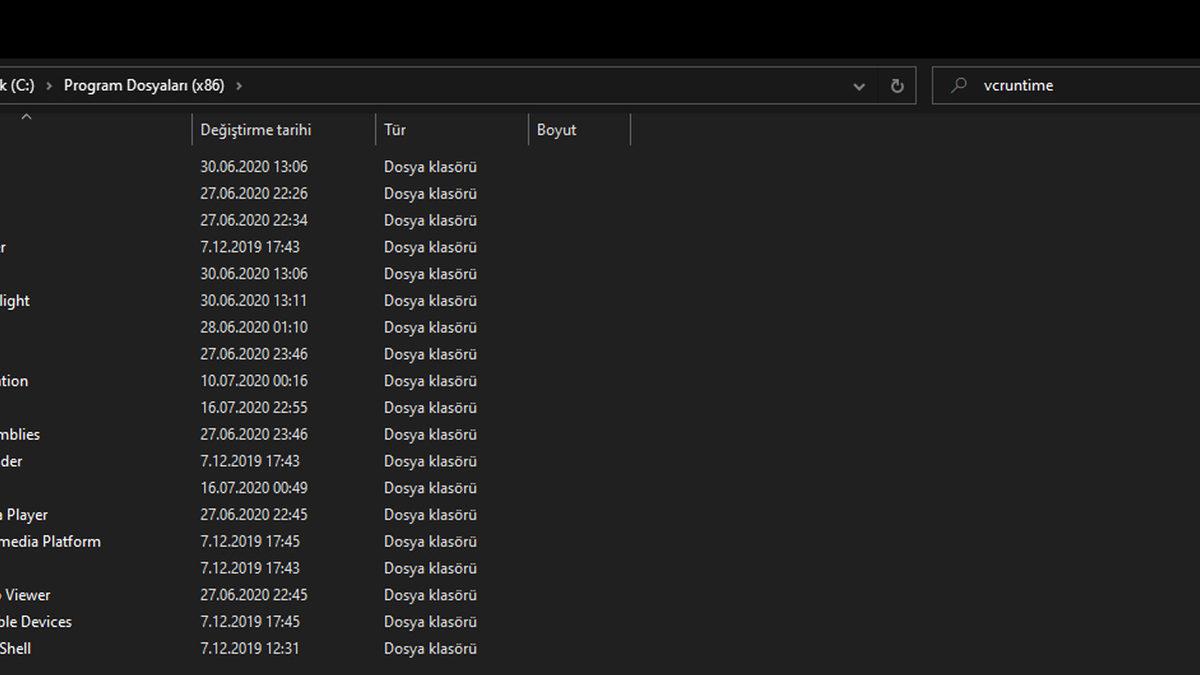The width and height of the screenshot is (1200, 675).
Task: Open the address bar history dropdown arrow
Action: (x=859, y=87)
